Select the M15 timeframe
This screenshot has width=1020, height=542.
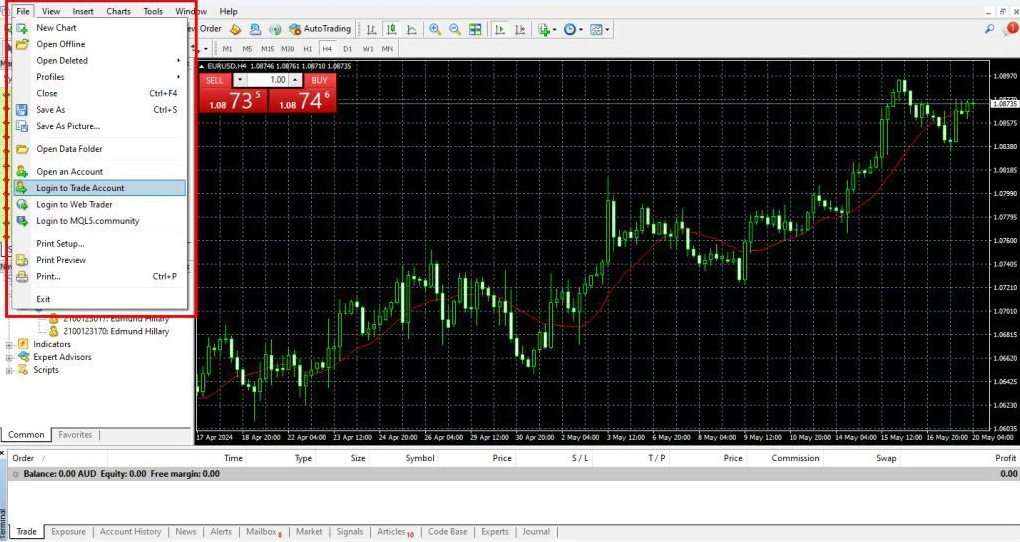[267, 49]
